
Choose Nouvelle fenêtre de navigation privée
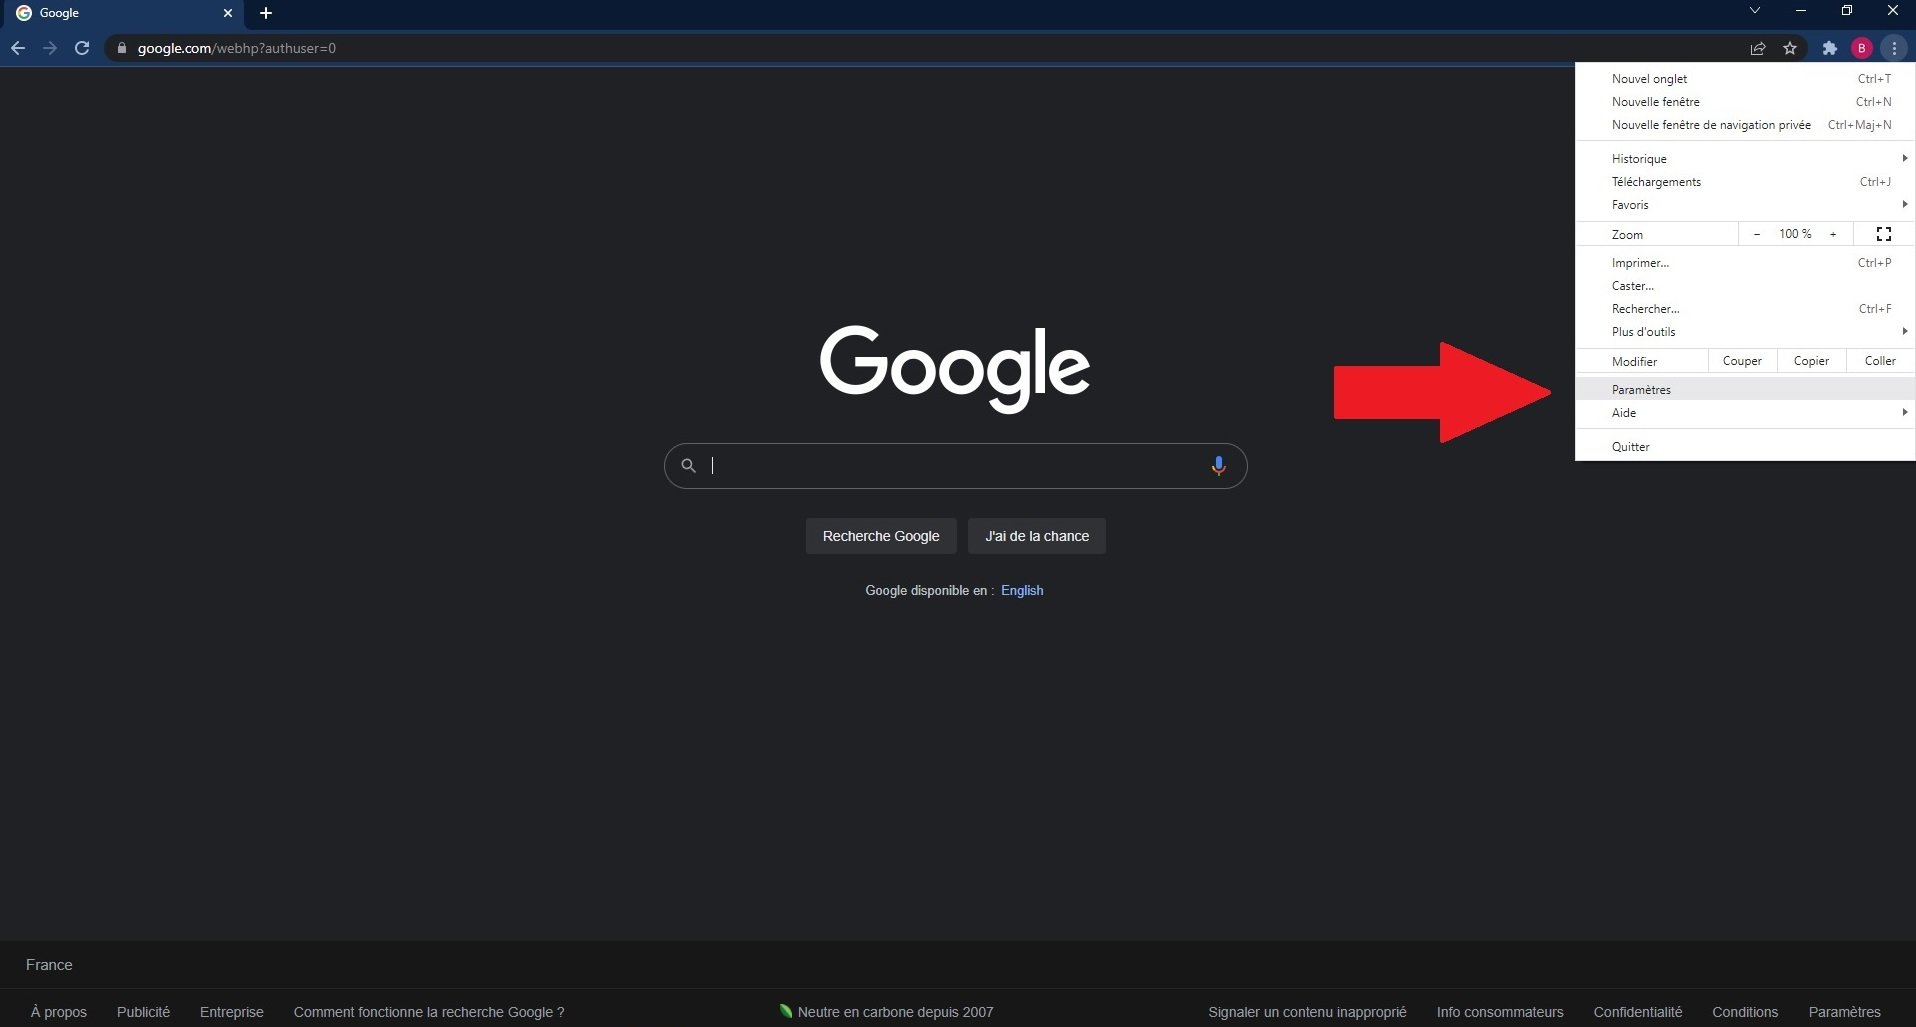pos(1711,124)
